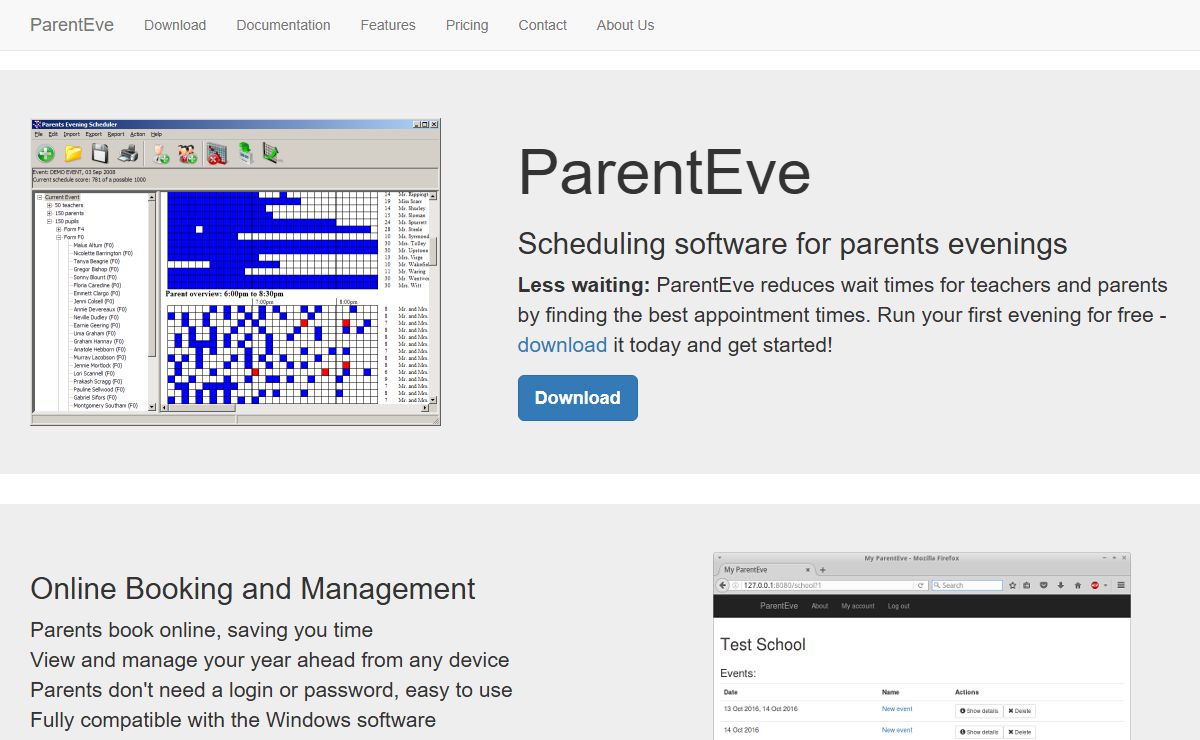This screenshot has width=1200, height=740.
Task: Expand the 150 parents tree node
Action: pyautogui.click(x=49, y=213)
